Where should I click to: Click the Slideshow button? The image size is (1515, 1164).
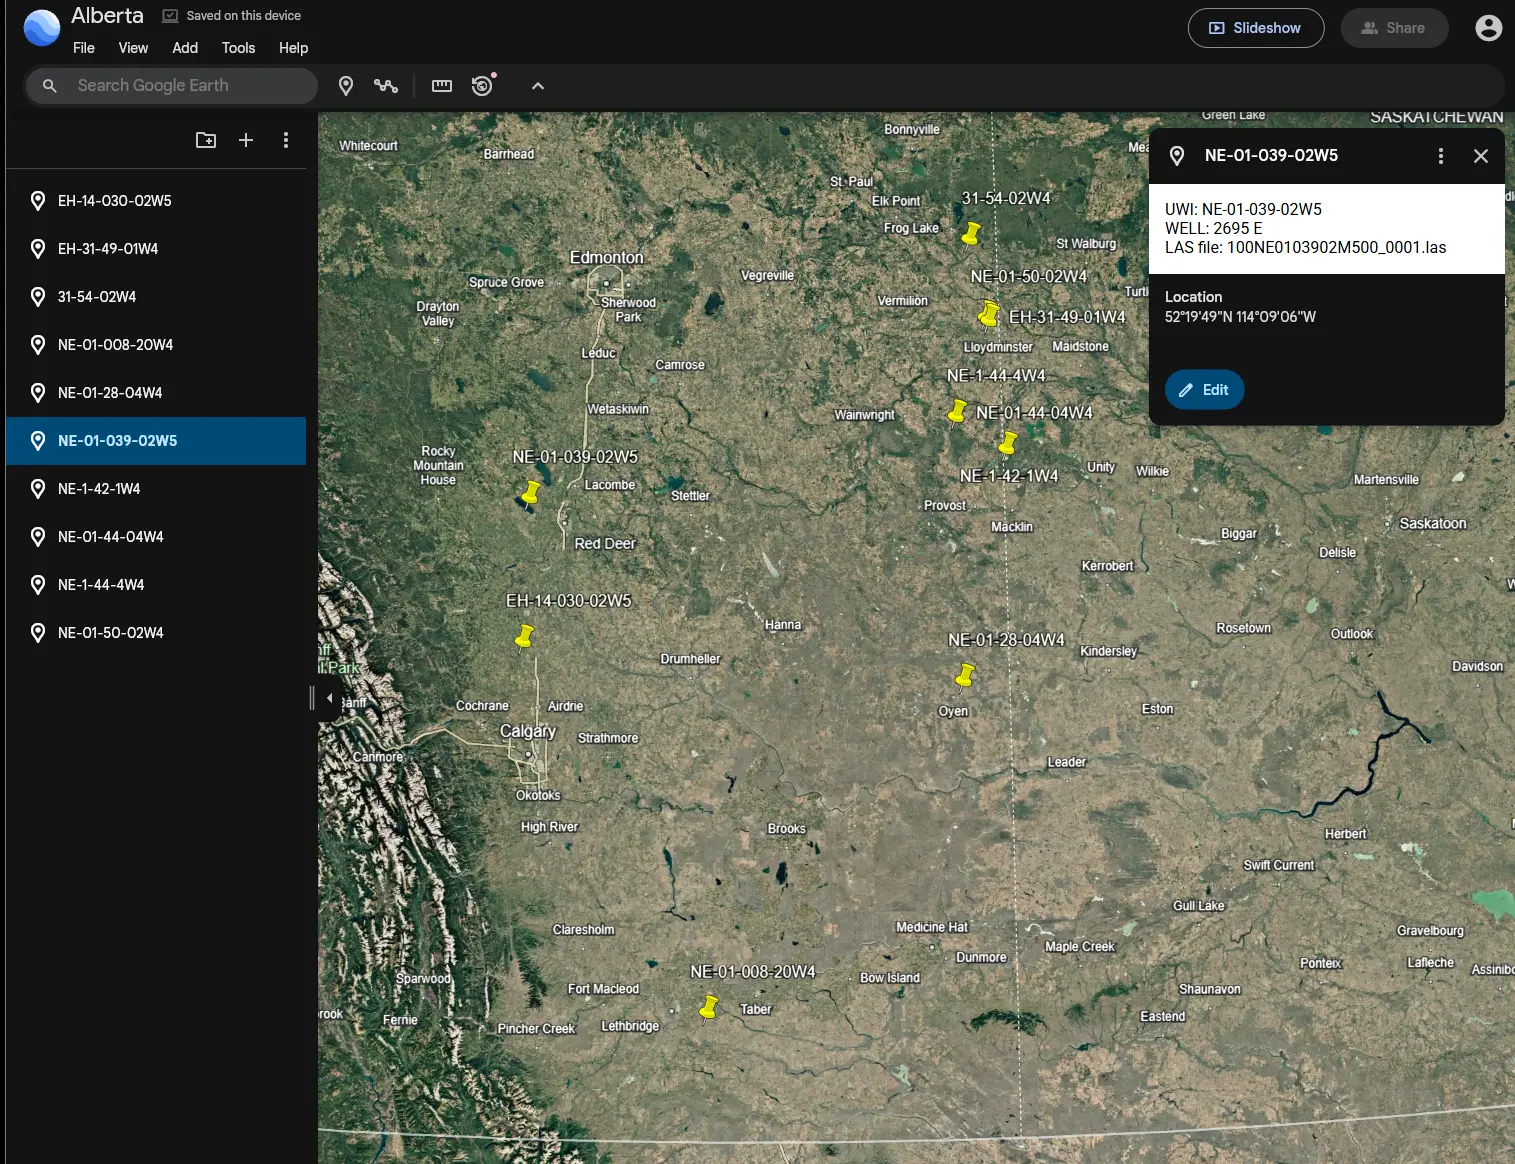click(x=1255, y=28)
